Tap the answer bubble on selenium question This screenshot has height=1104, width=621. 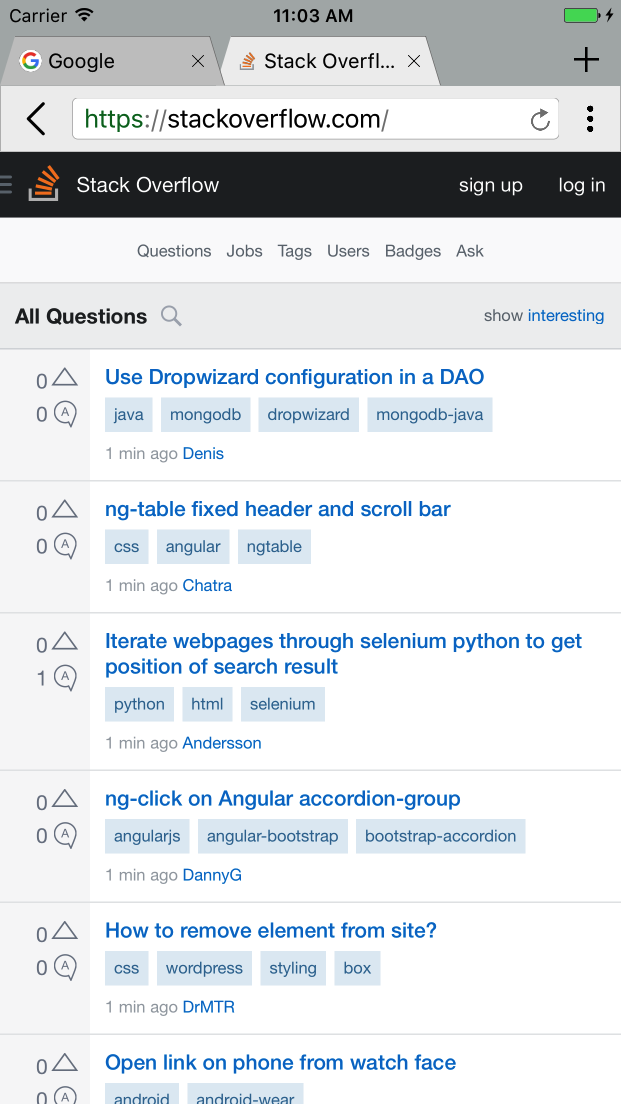click(x=65, y=678)
